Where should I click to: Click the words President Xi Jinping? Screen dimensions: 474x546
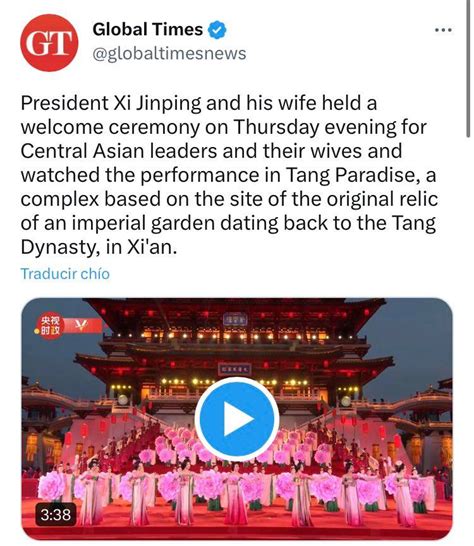coord(111,103)
